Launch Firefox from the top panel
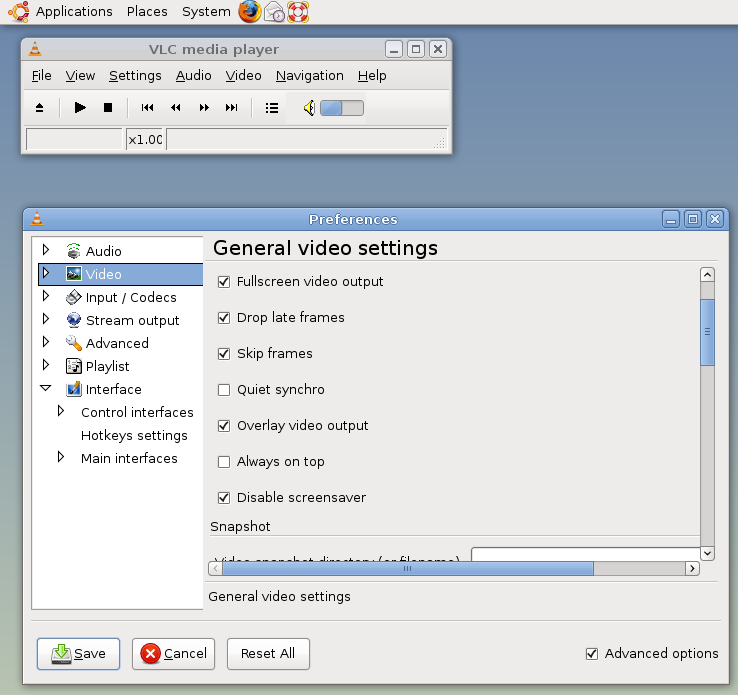This screenshot has width=738, height=695. click(x=249, y=12)
